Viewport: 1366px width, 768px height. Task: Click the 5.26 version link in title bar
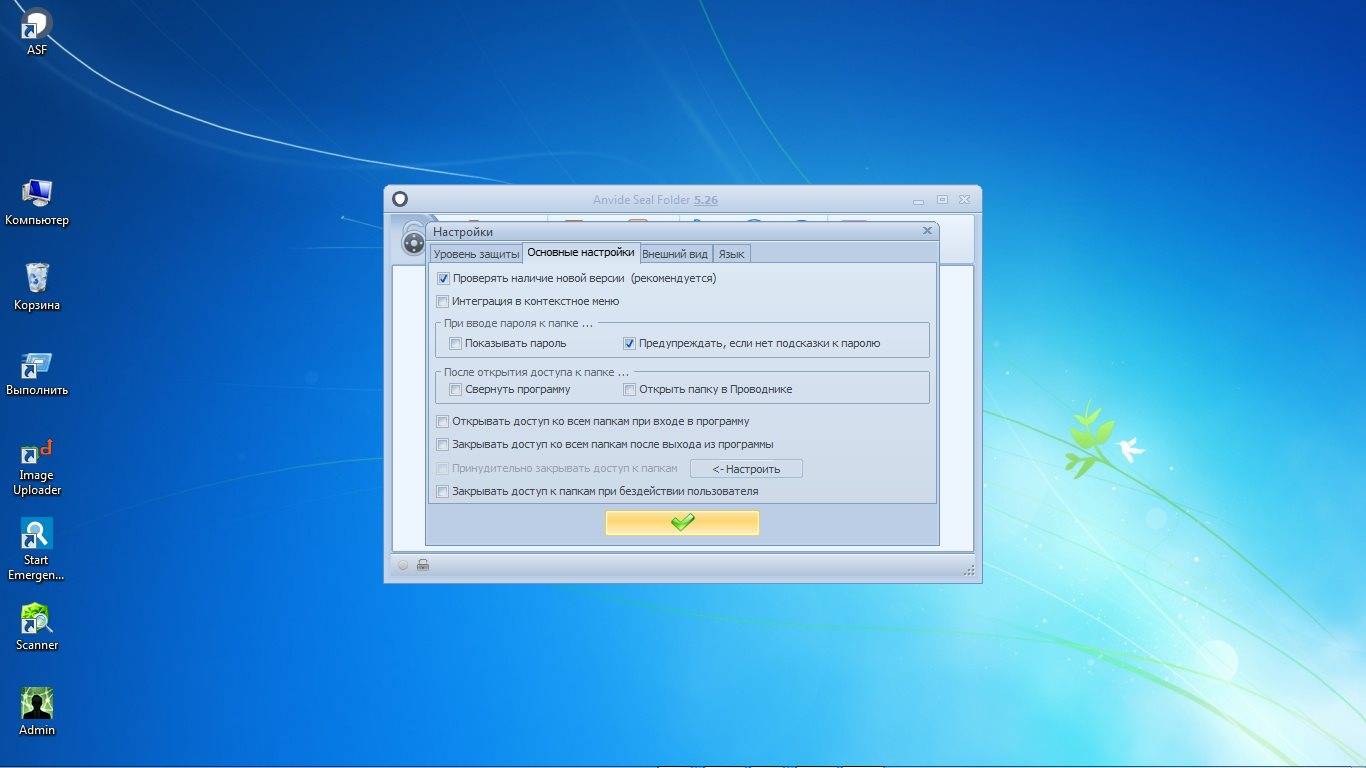click(x=706, y=200)
